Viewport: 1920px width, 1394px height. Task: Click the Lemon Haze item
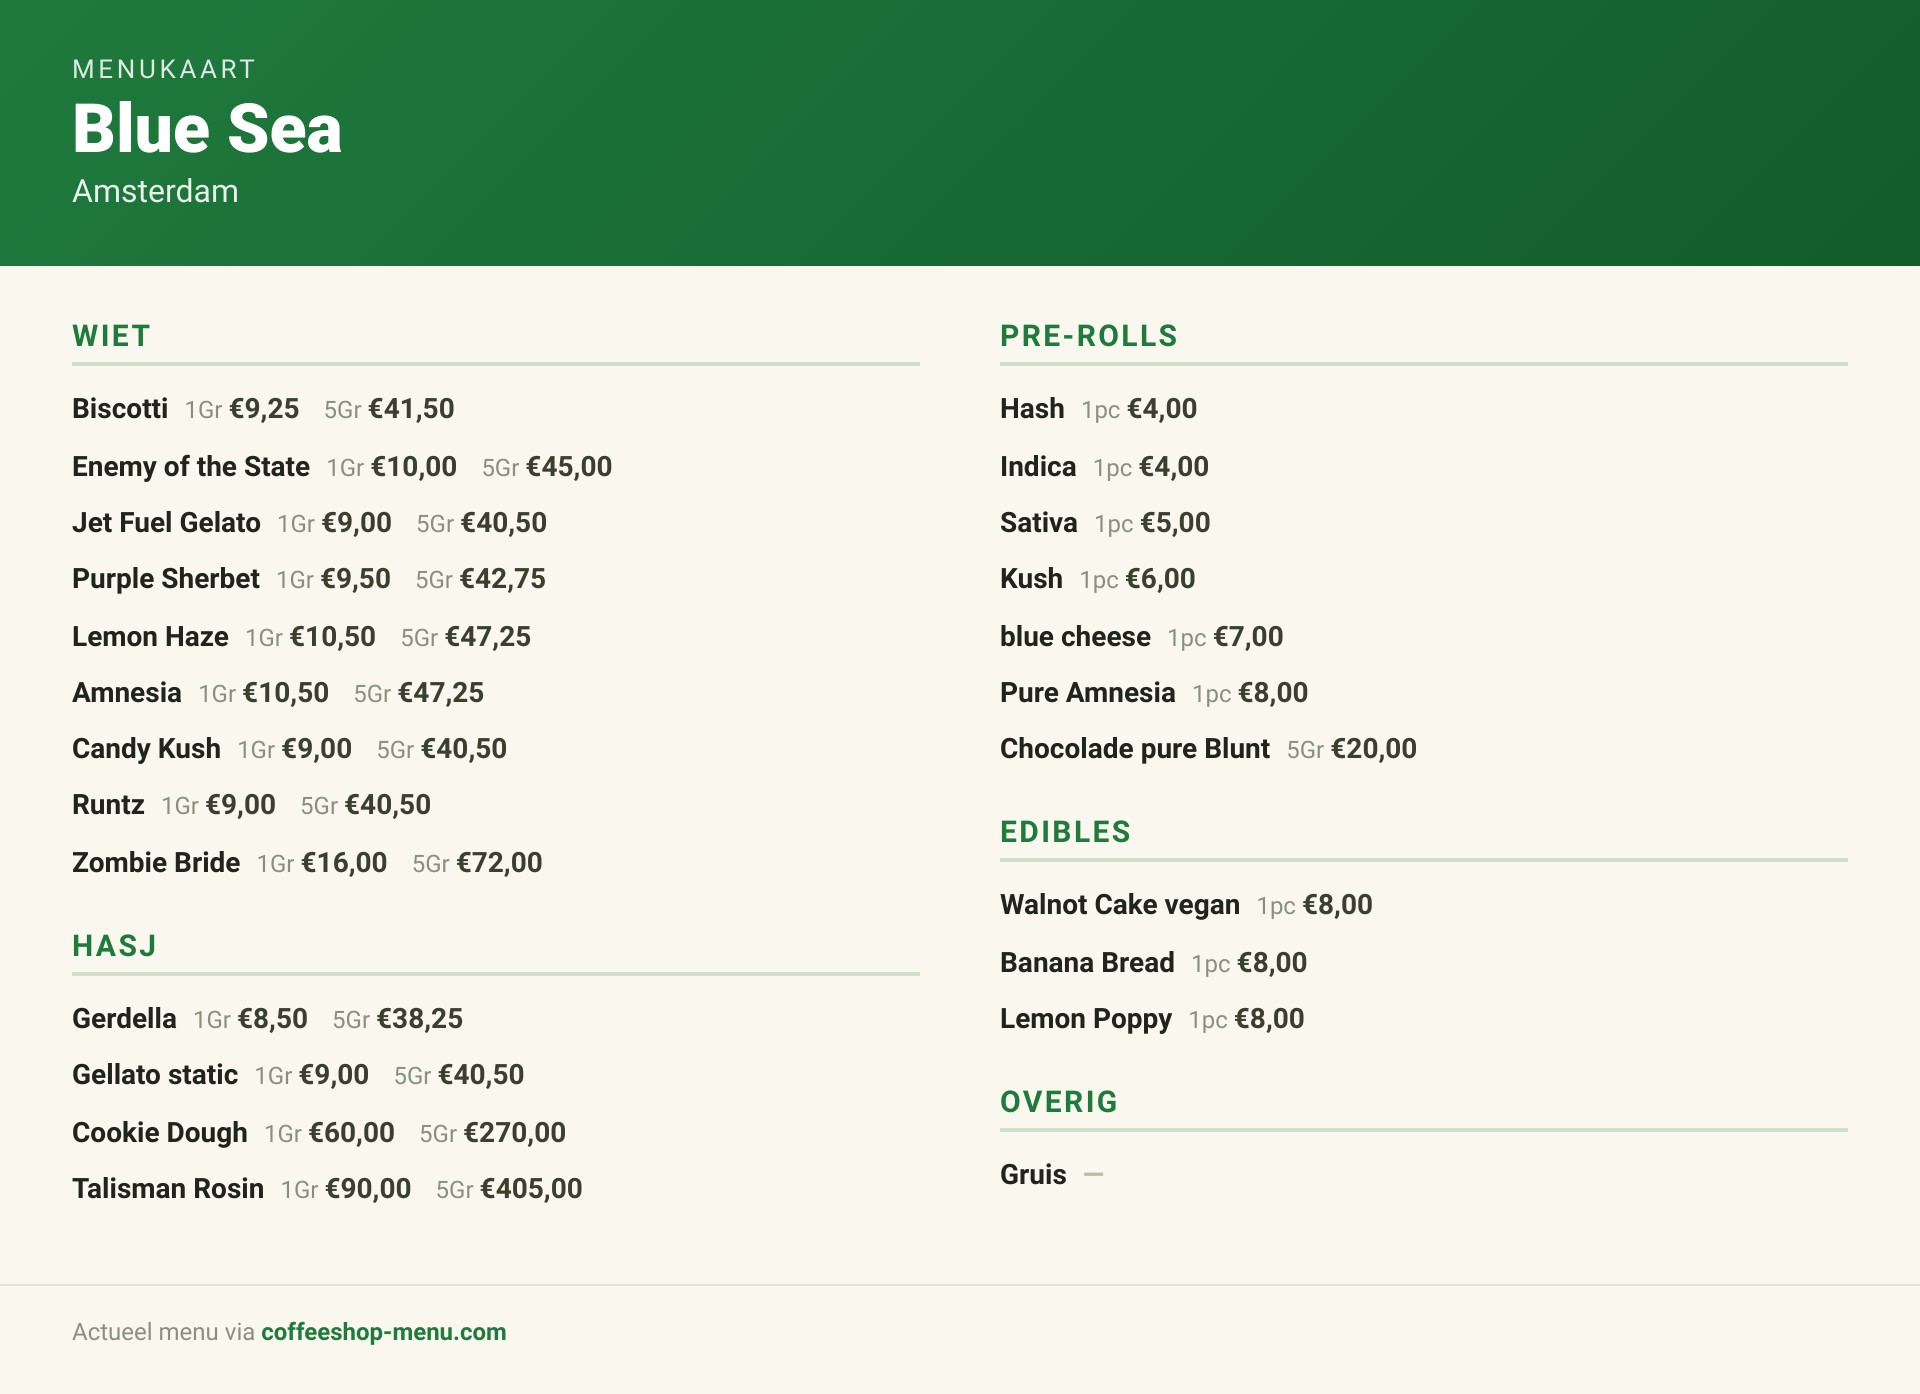[150, 637]
